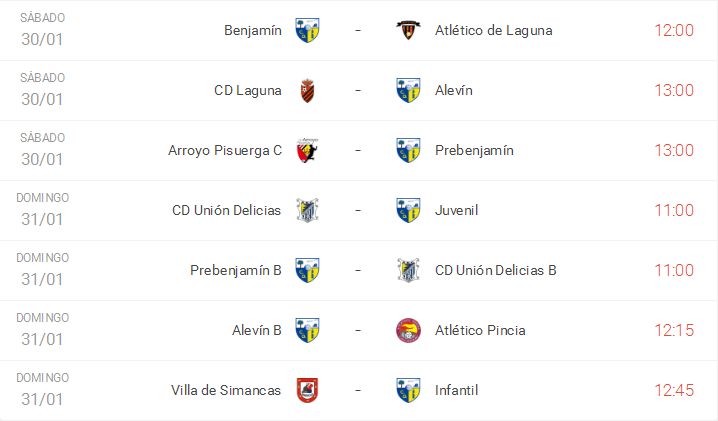Click the CD Unión Delicias crest
Viewport: 718px width, 421px height.
[x=307, y=210]
